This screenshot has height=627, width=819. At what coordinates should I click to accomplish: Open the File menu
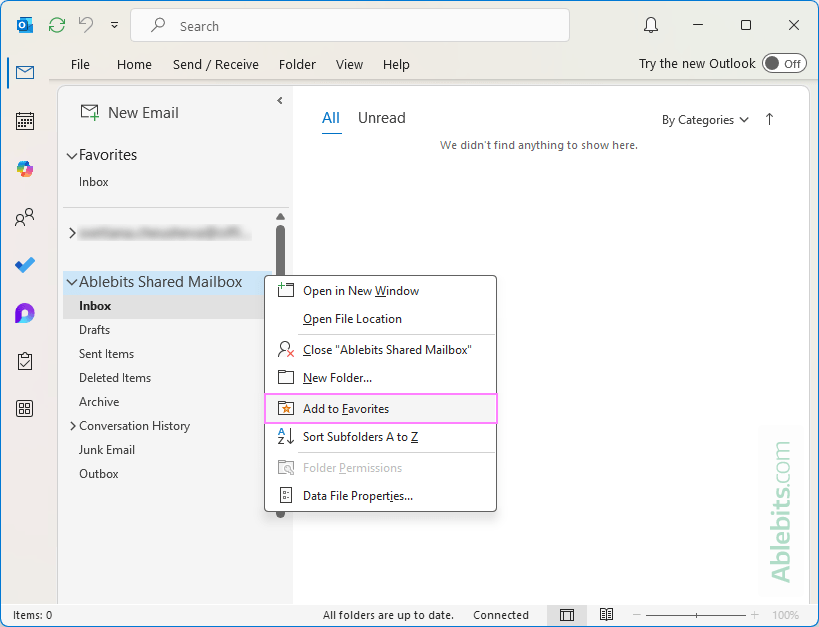tap(80, 64)
